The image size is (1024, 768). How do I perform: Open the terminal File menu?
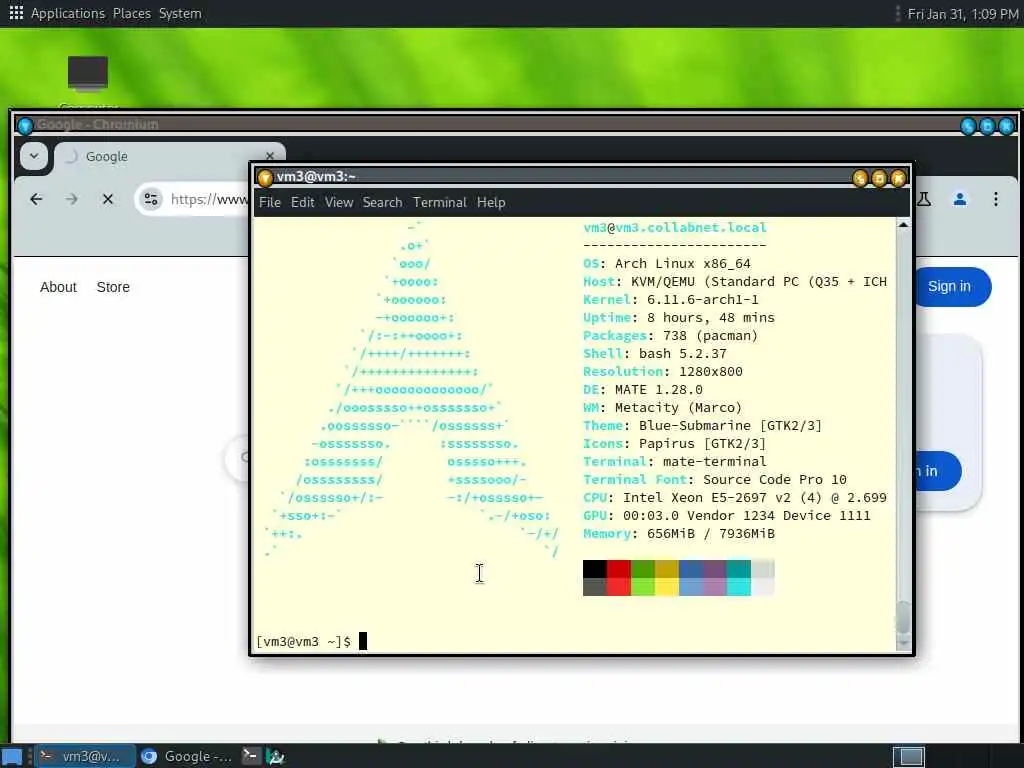(x=270, y=202)
